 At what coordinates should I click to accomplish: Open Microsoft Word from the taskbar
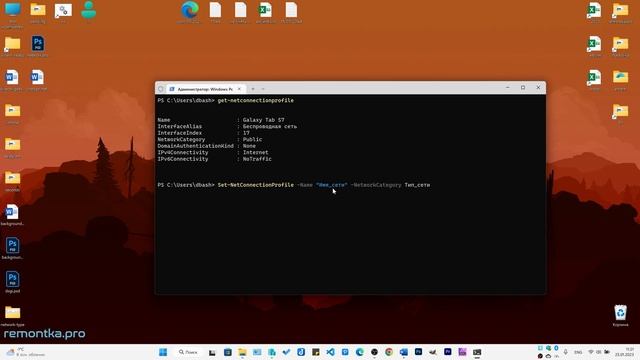(x=404, y=352)
